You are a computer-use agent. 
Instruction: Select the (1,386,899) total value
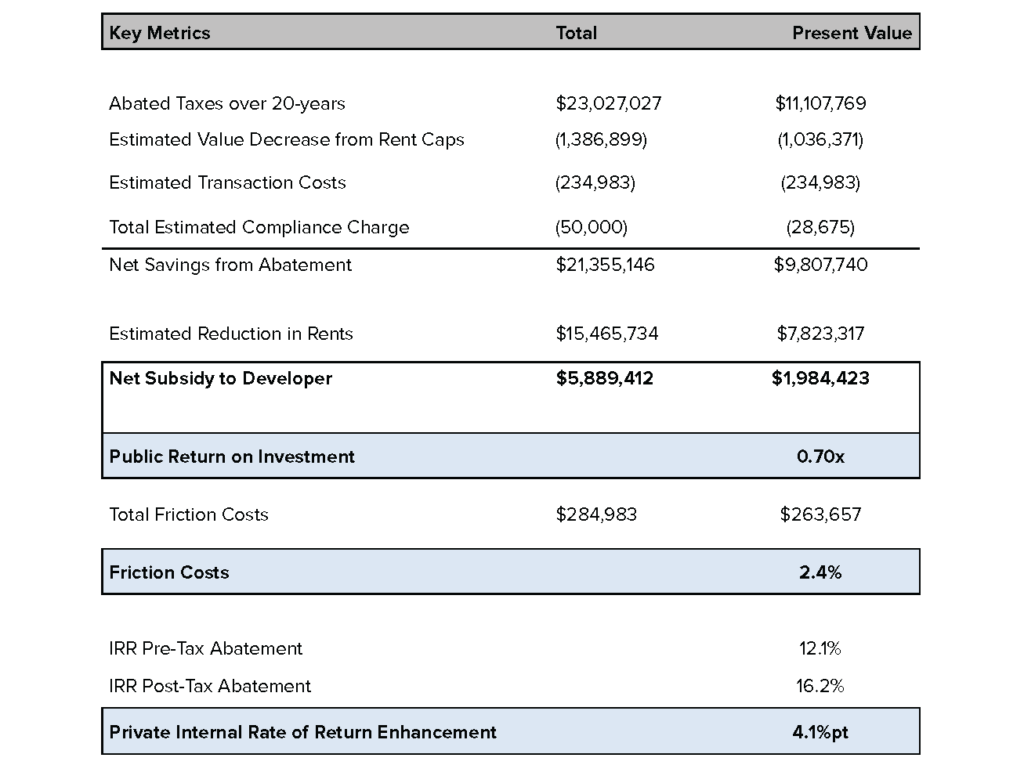click(601, 140)
